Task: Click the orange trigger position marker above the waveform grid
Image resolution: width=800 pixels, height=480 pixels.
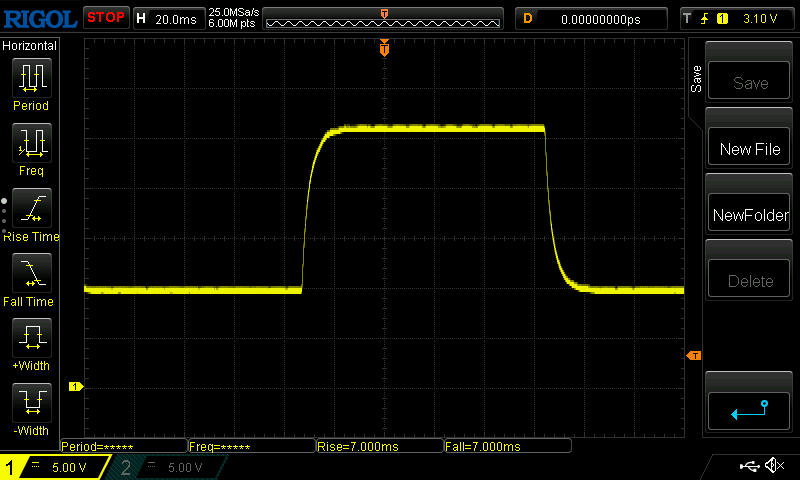Action: (384, 47)
